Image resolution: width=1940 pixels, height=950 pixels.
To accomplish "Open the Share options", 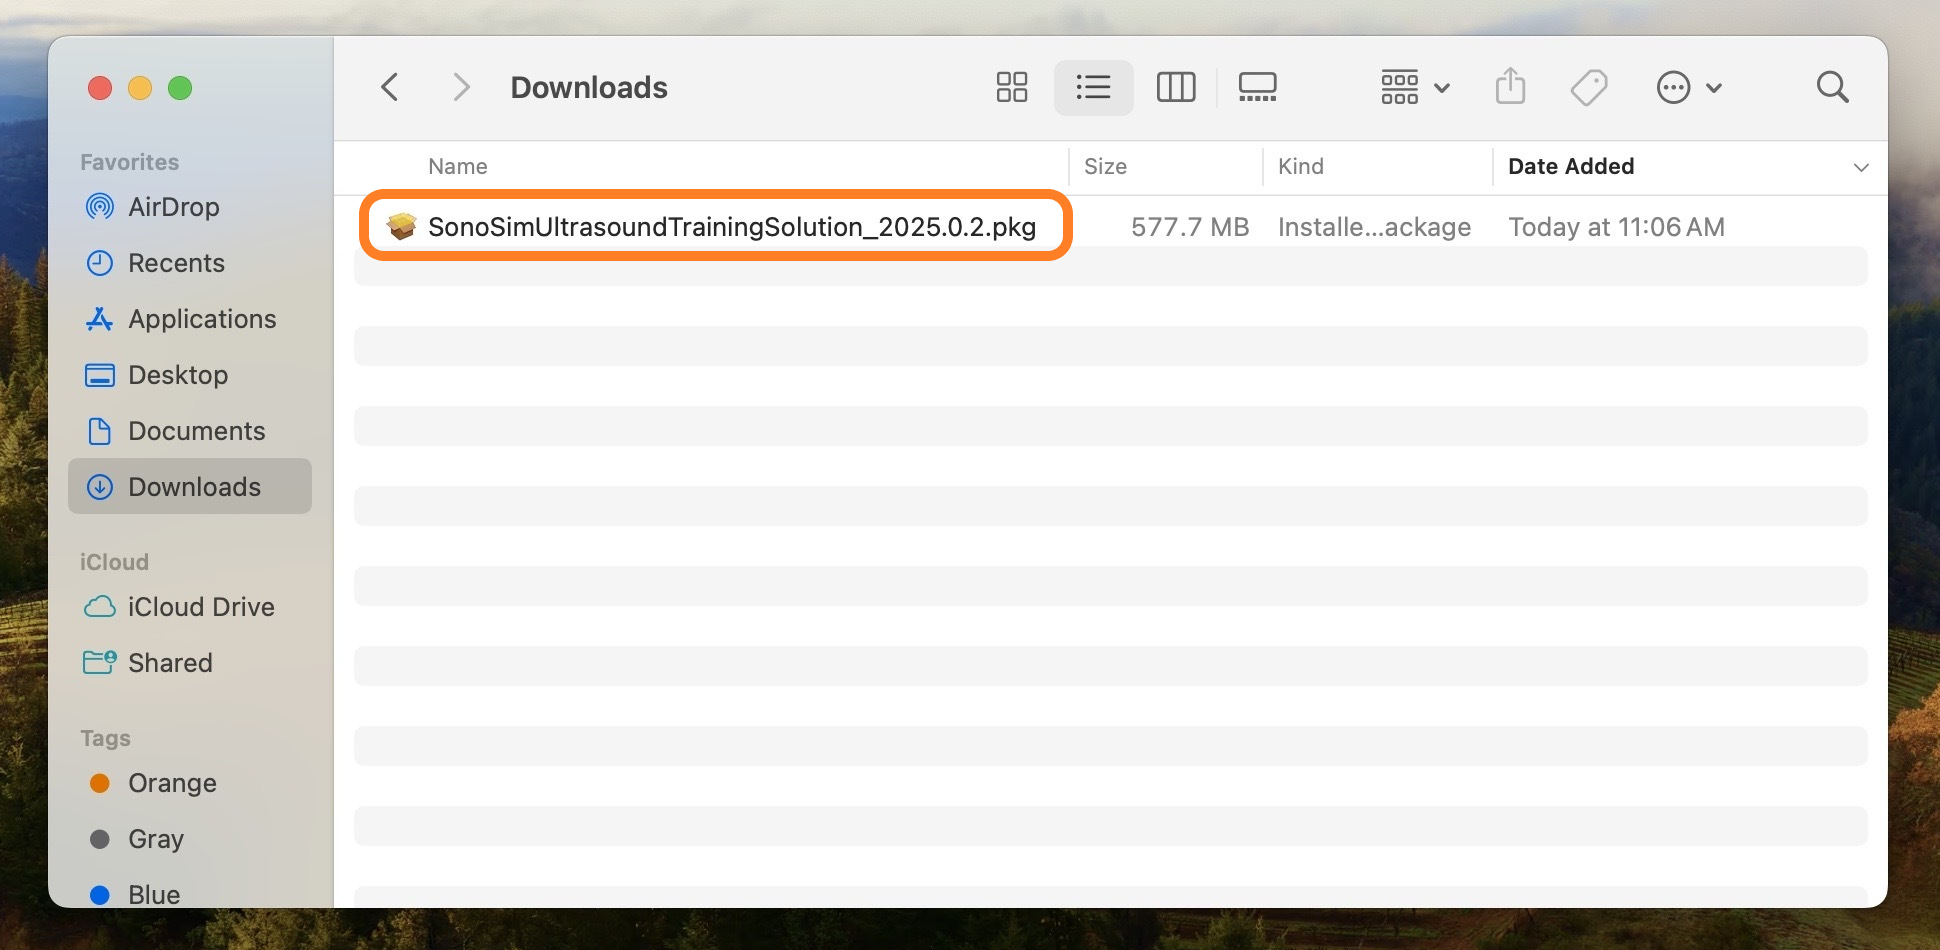I will click(x=1510, y=87).
